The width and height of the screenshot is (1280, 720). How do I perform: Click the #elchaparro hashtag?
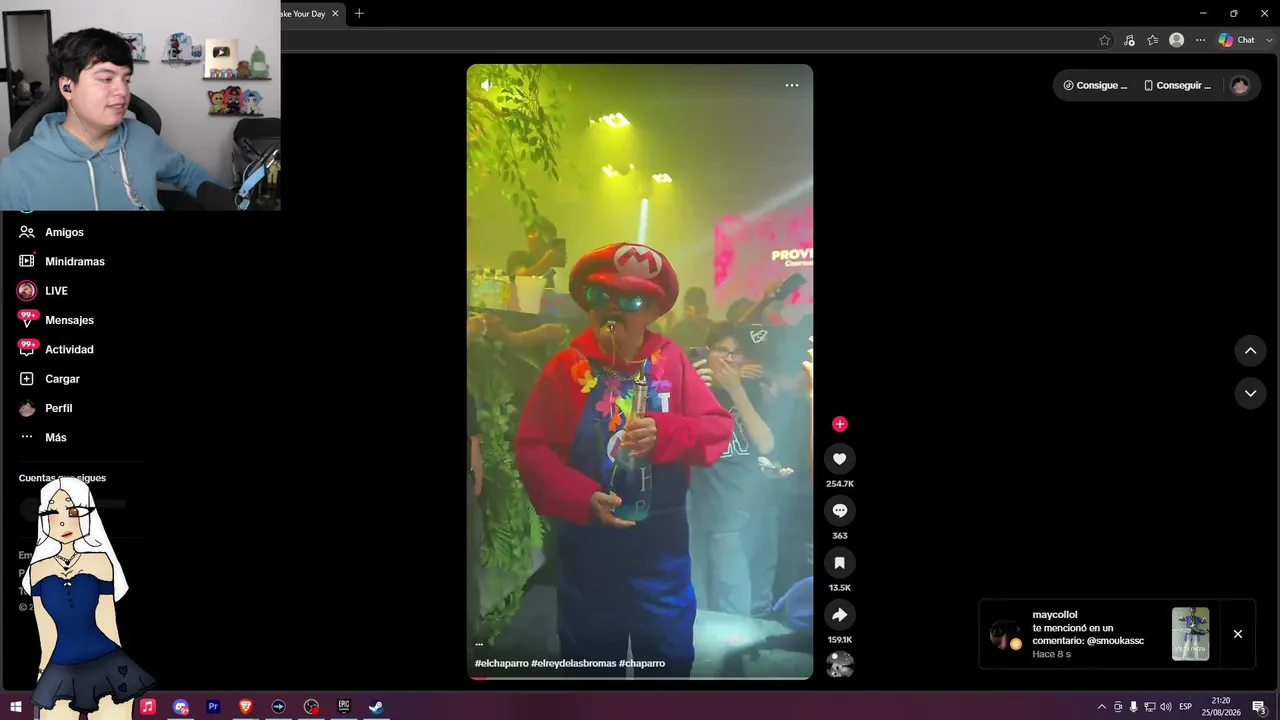tap(500, 664)
